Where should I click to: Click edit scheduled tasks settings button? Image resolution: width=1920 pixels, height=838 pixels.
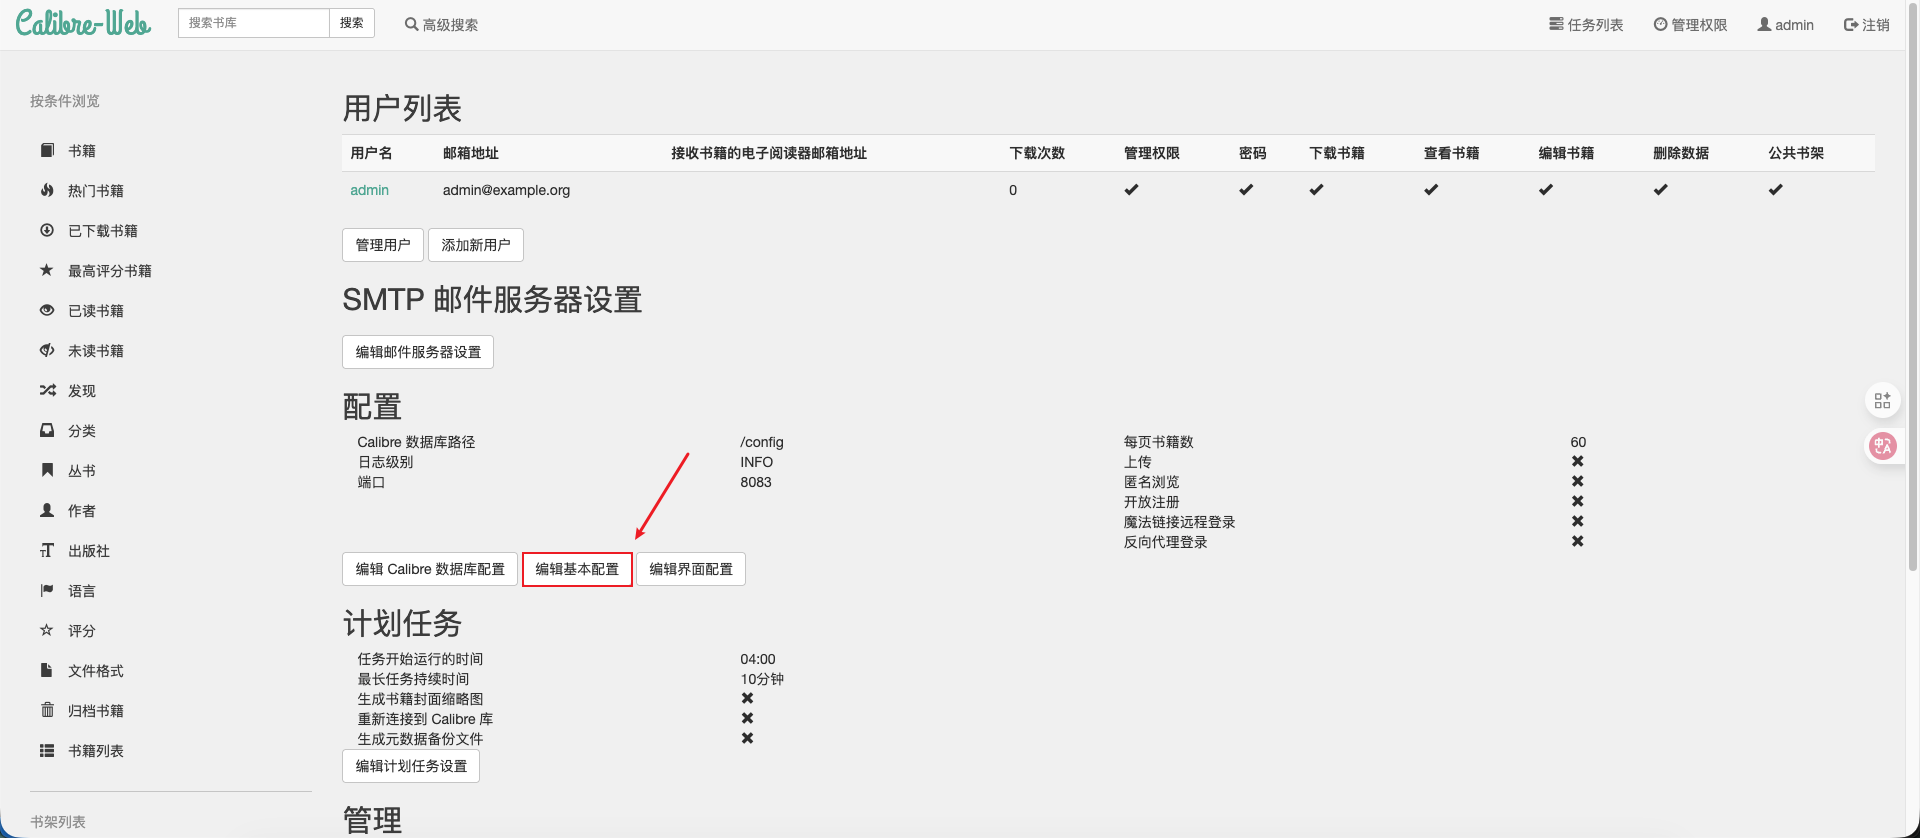411,766
